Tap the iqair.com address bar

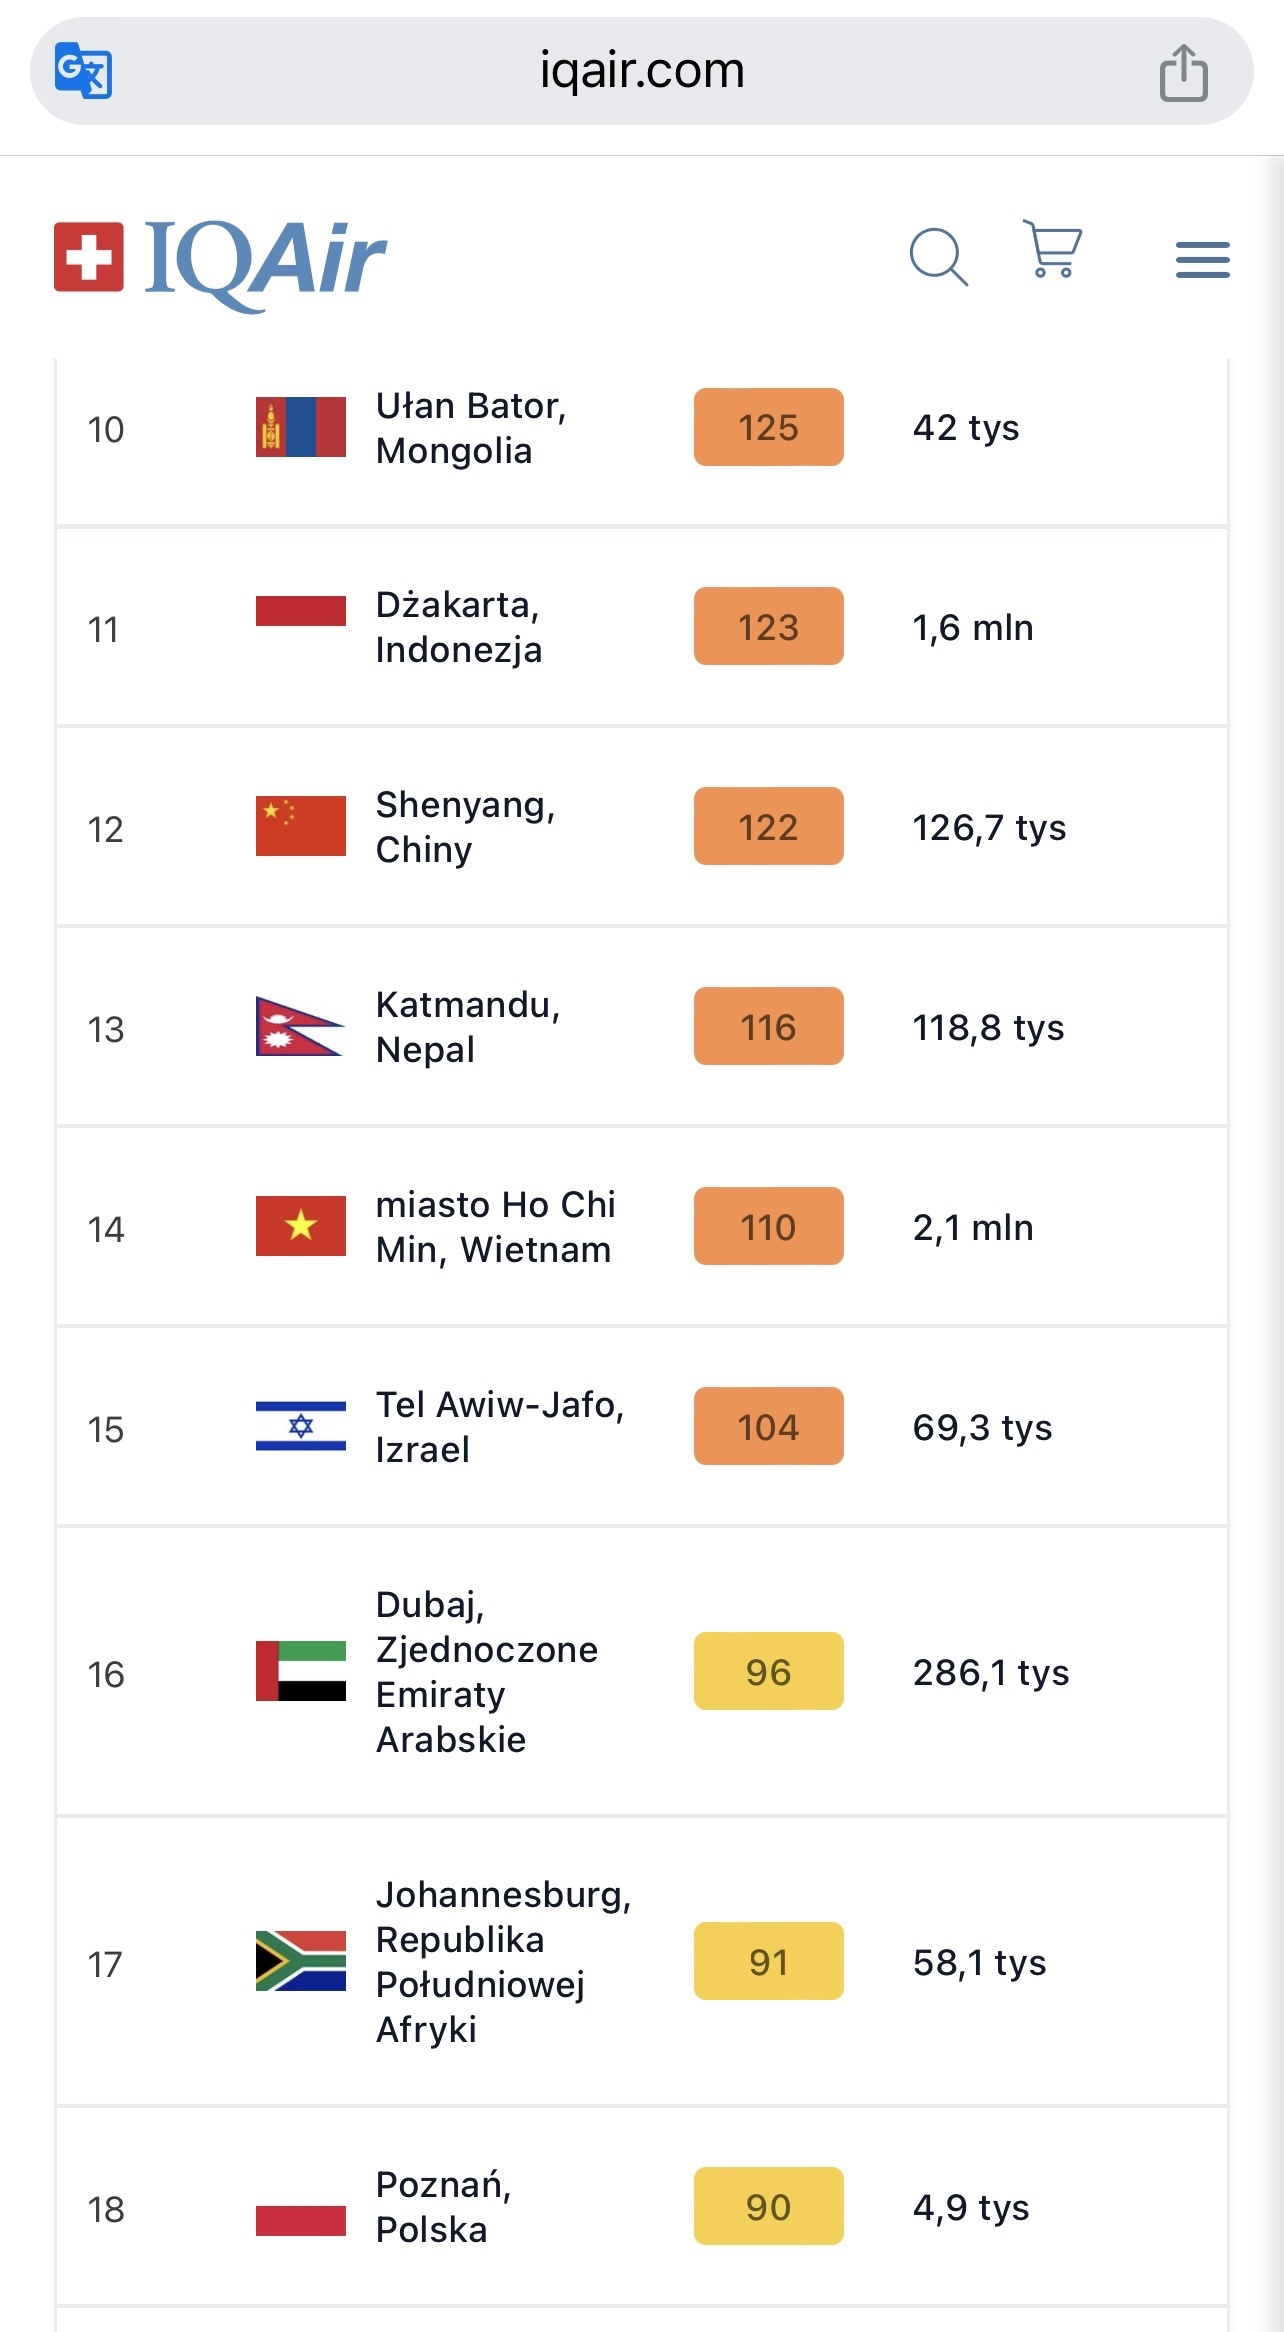coord(642,71)
